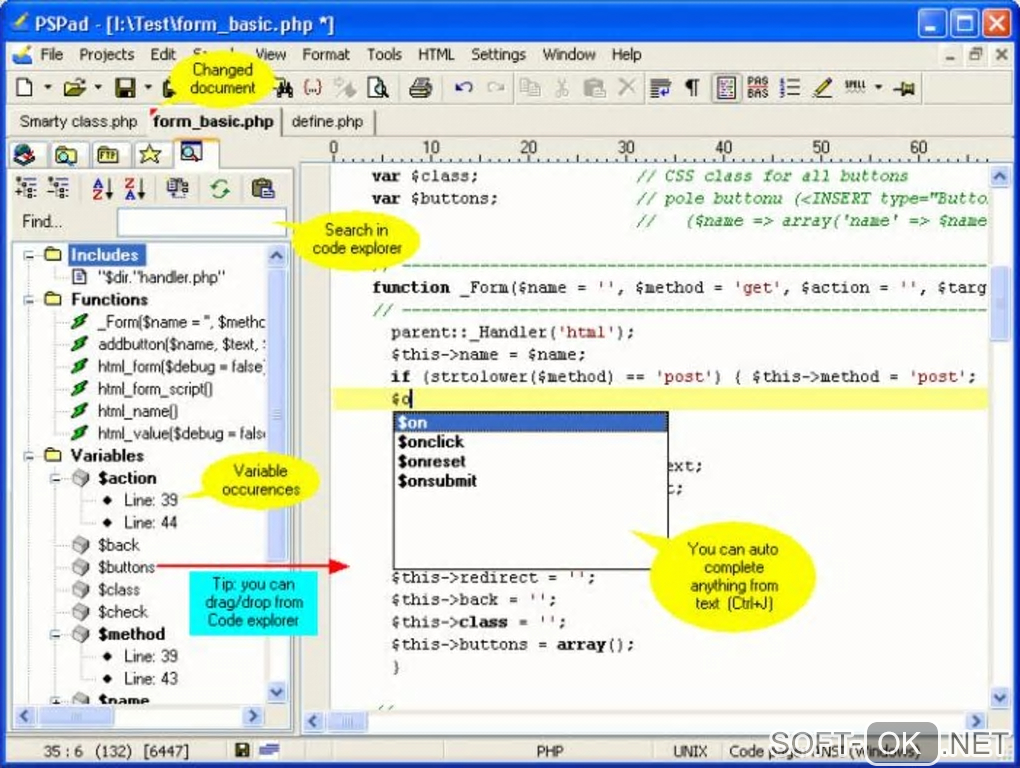This screenshot has width=1020, height=768.
Task: Click the editor horizontal scroll right arrow
Action: [975, 721]
